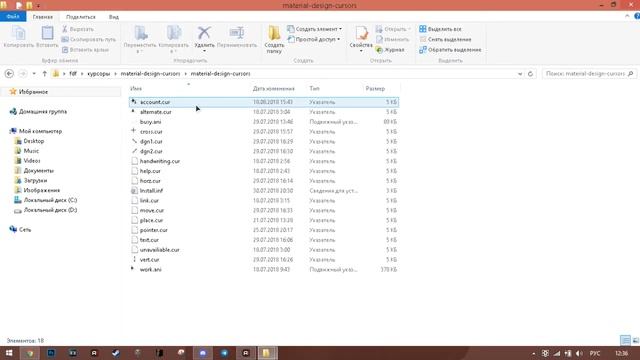
Task: Sort by the Имя column header
Action: coord(136,89)
